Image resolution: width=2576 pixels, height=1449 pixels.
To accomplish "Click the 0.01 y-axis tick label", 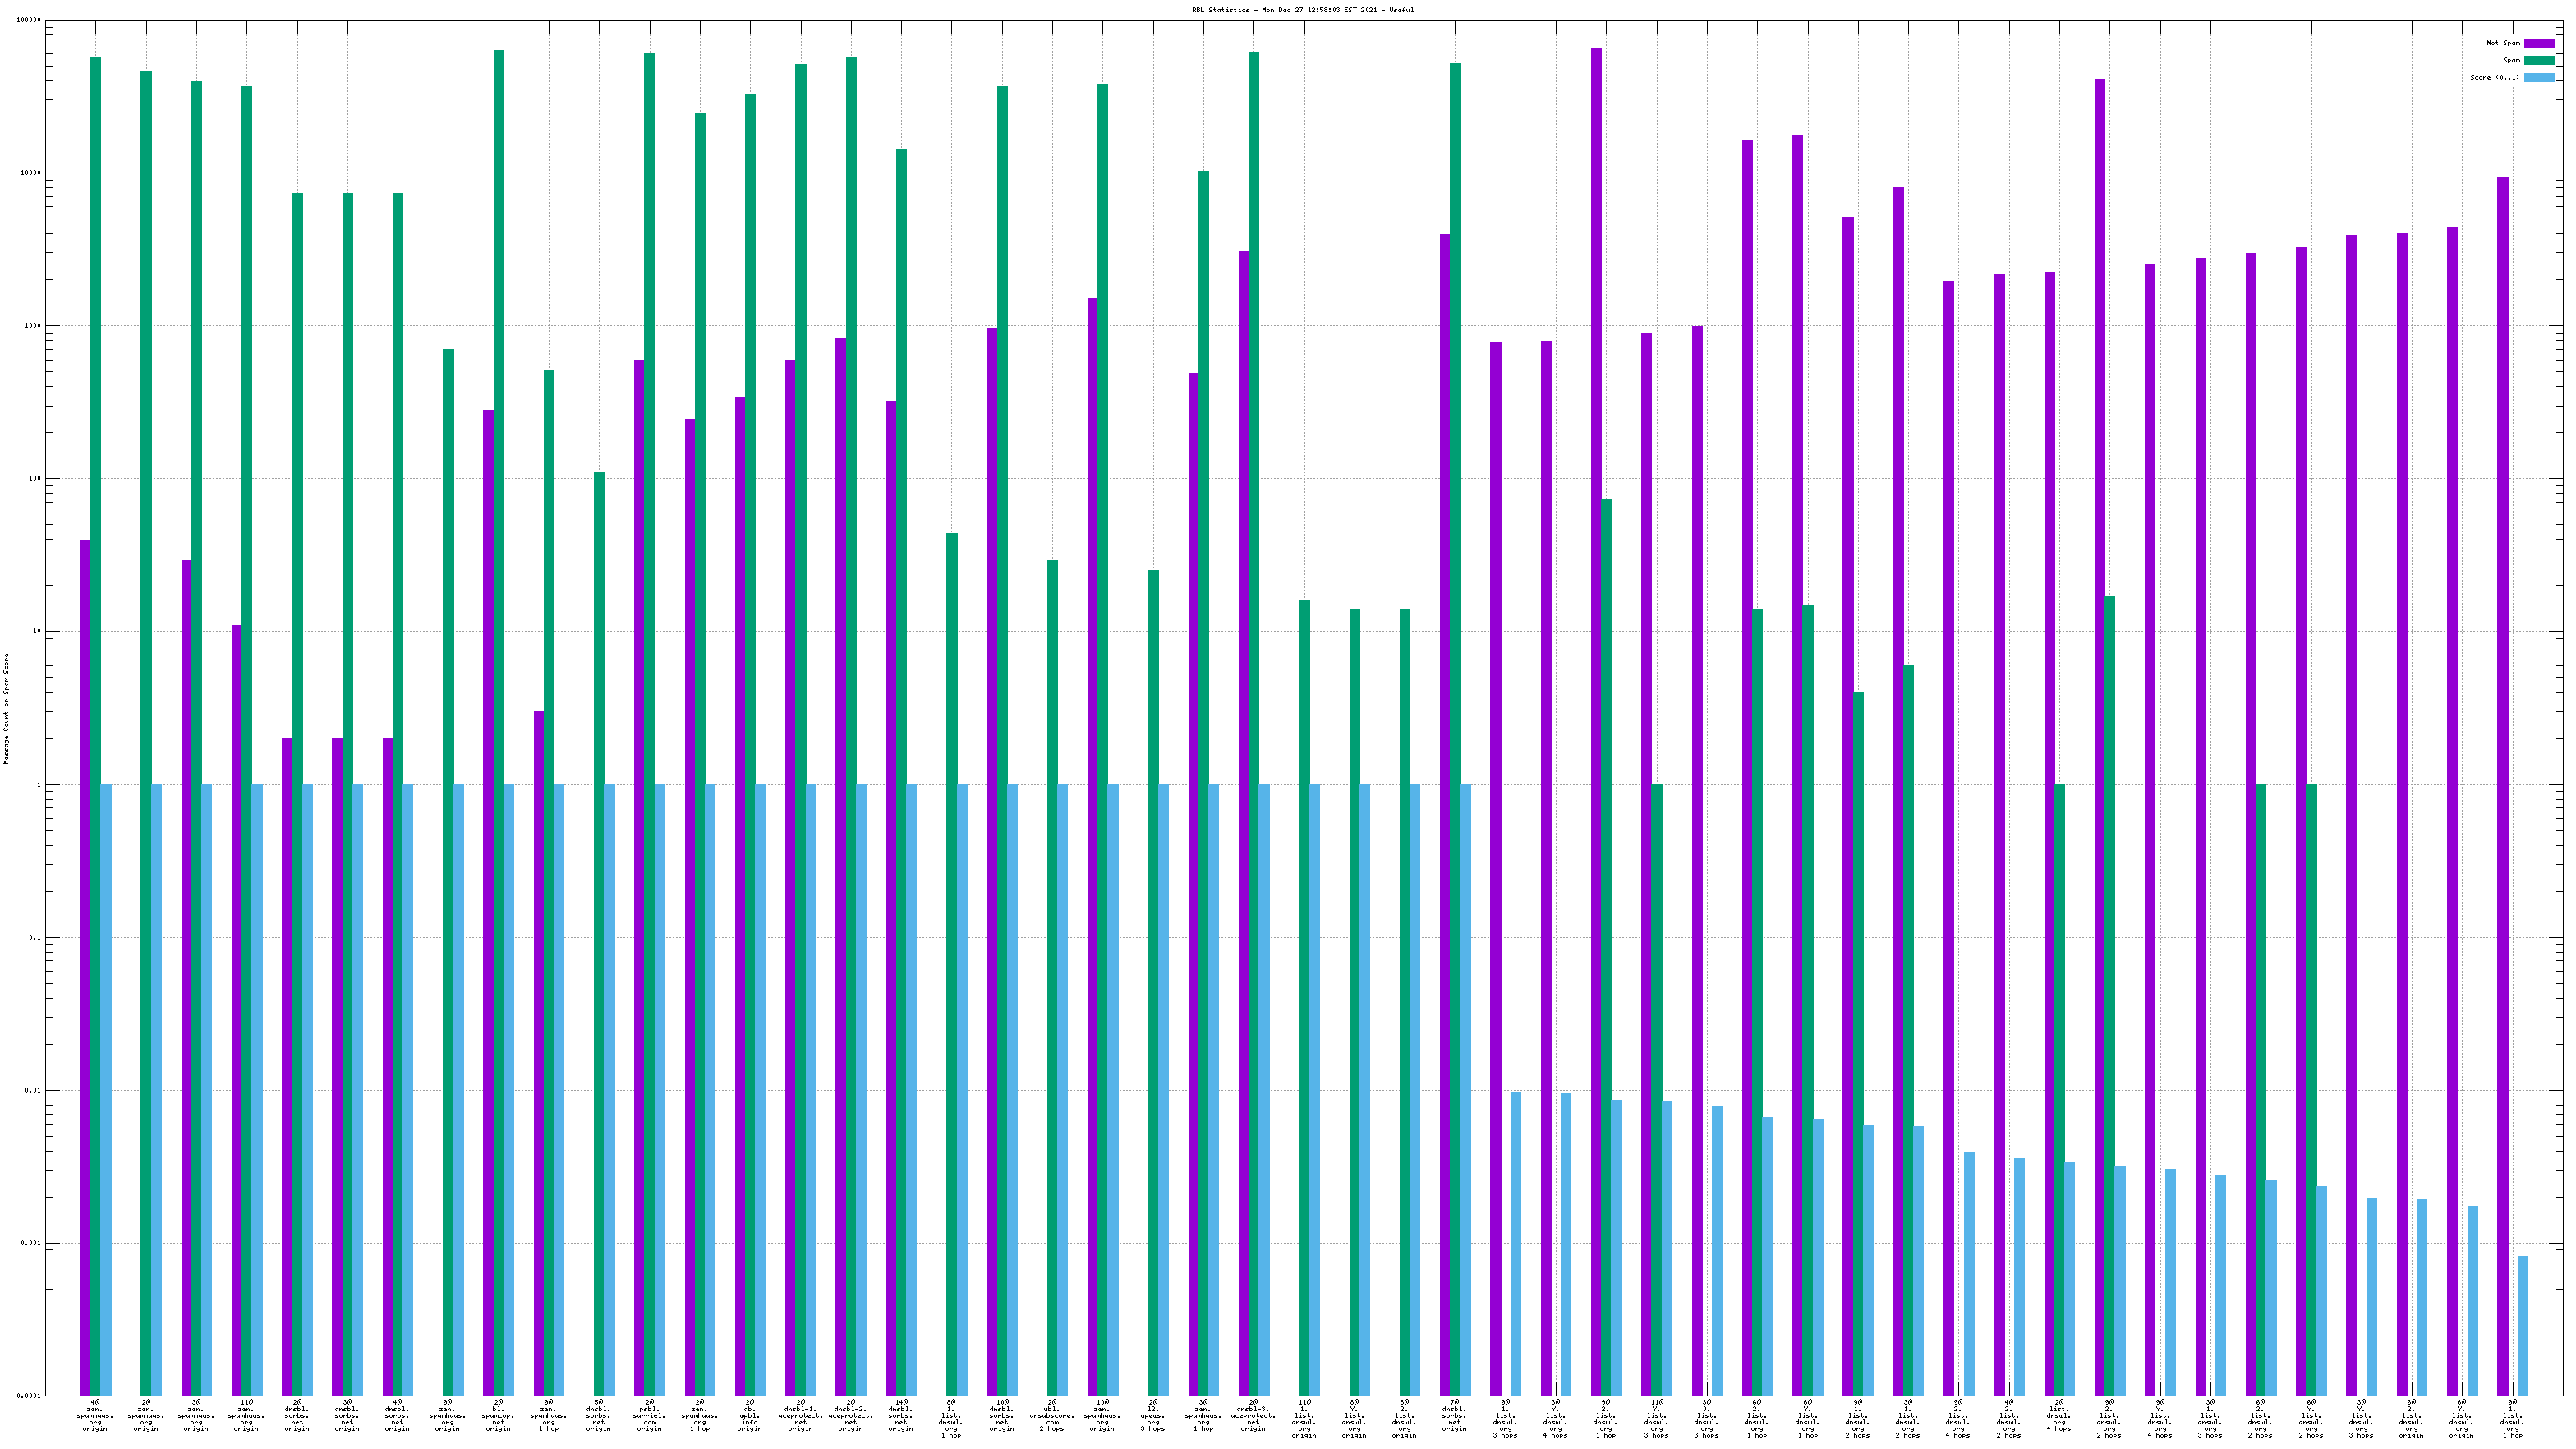I will (32, 1090).
